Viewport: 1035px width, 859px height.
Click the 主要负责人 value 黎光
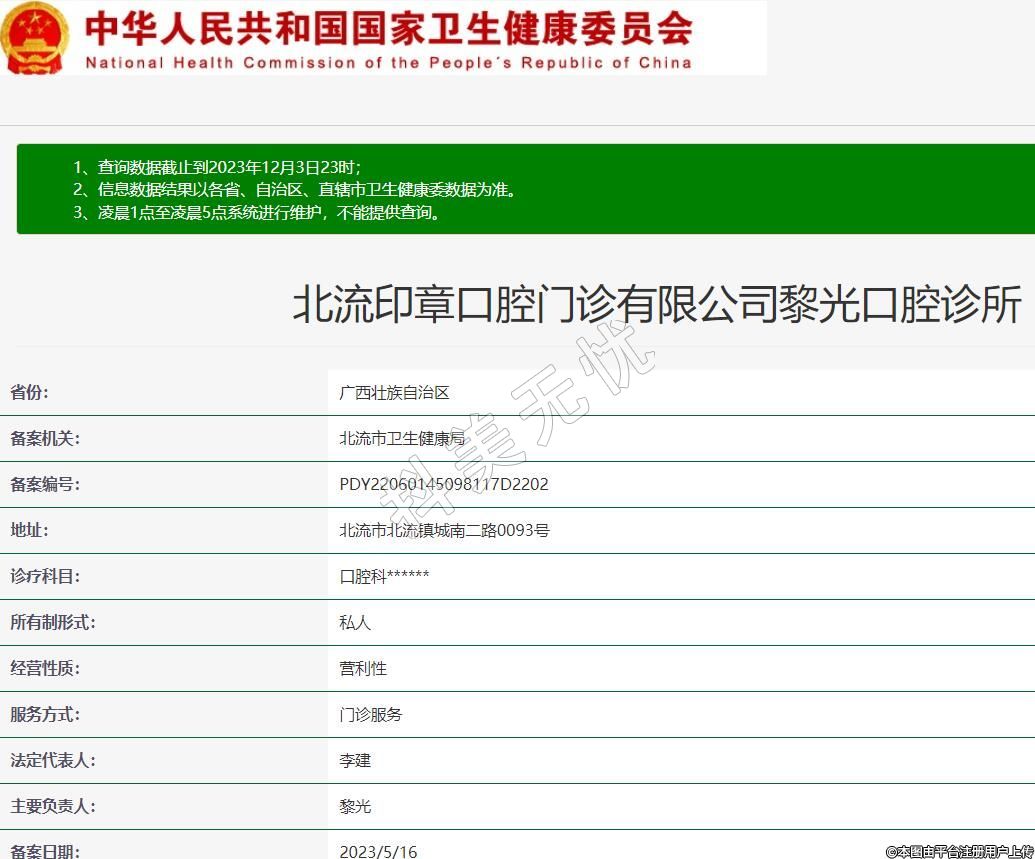(x=355, y=807)
